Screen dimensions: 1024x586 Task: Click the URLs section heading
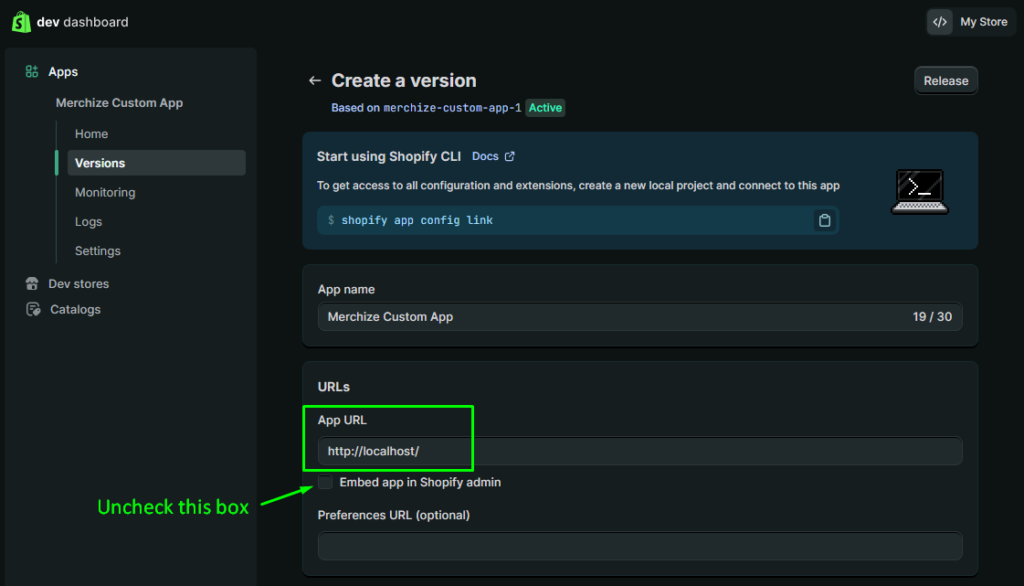(333, 387)
